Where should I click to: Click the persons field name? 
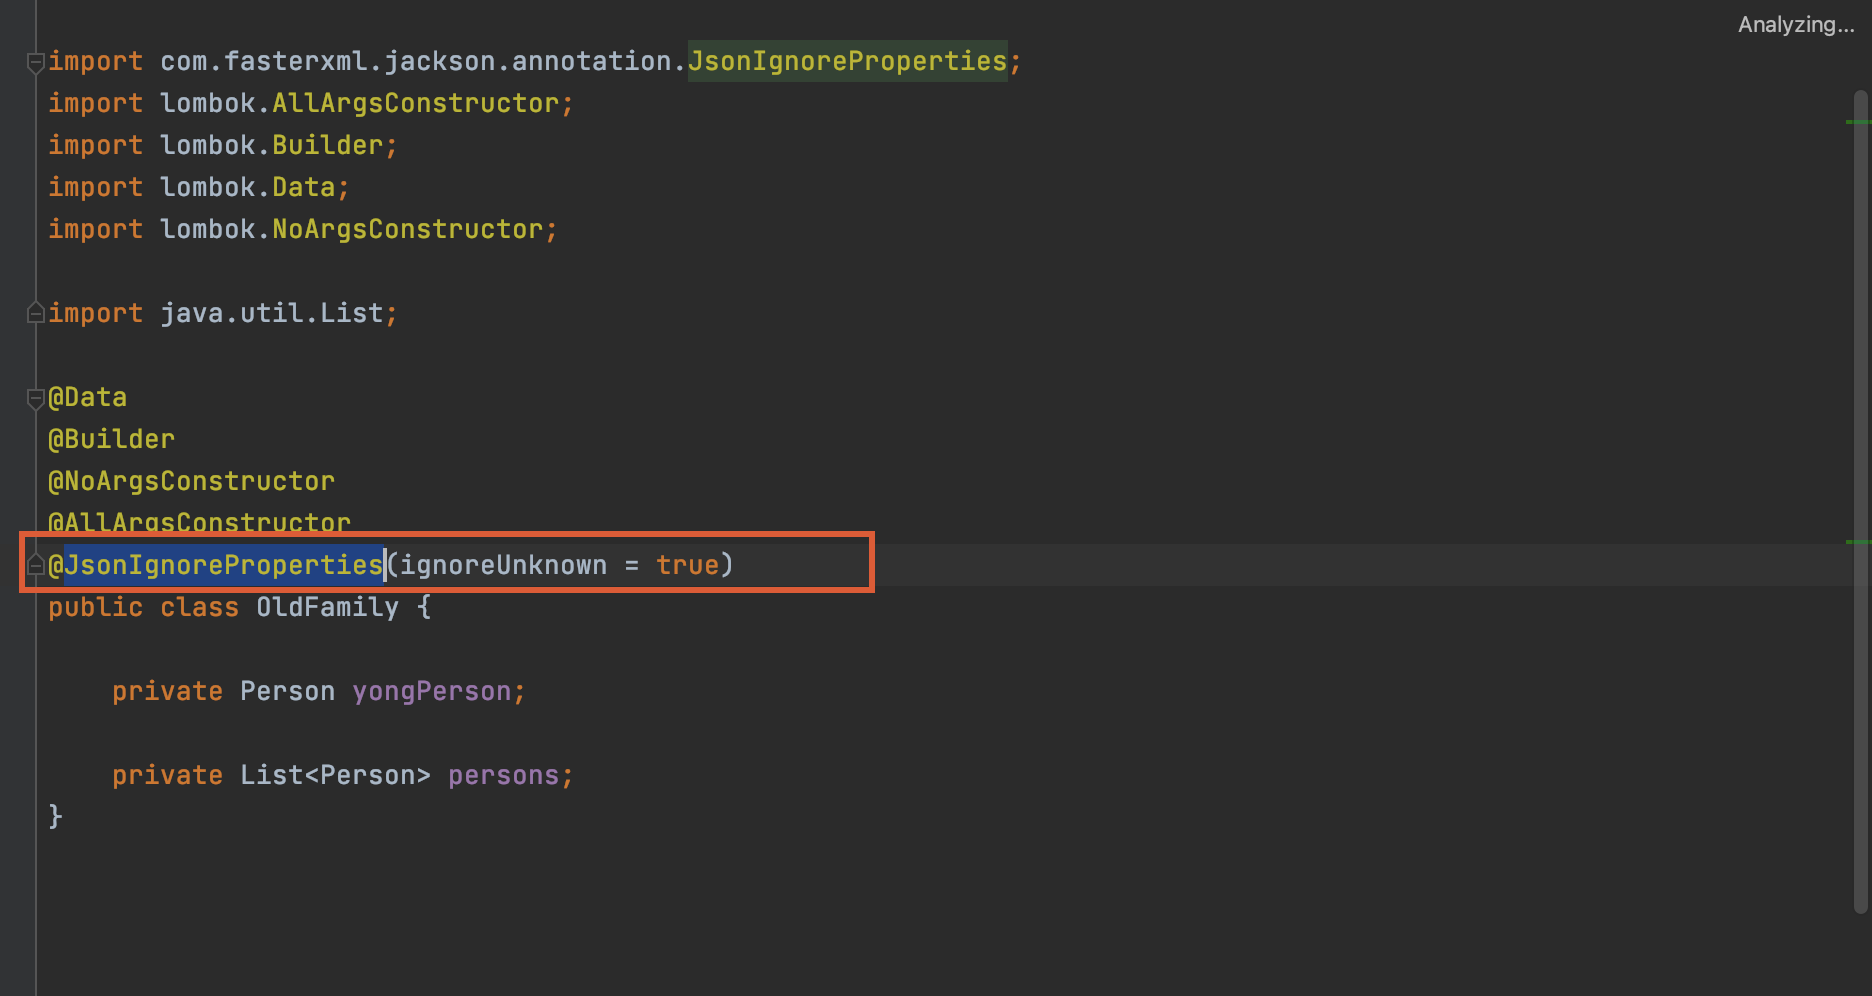tap(503, 775)
